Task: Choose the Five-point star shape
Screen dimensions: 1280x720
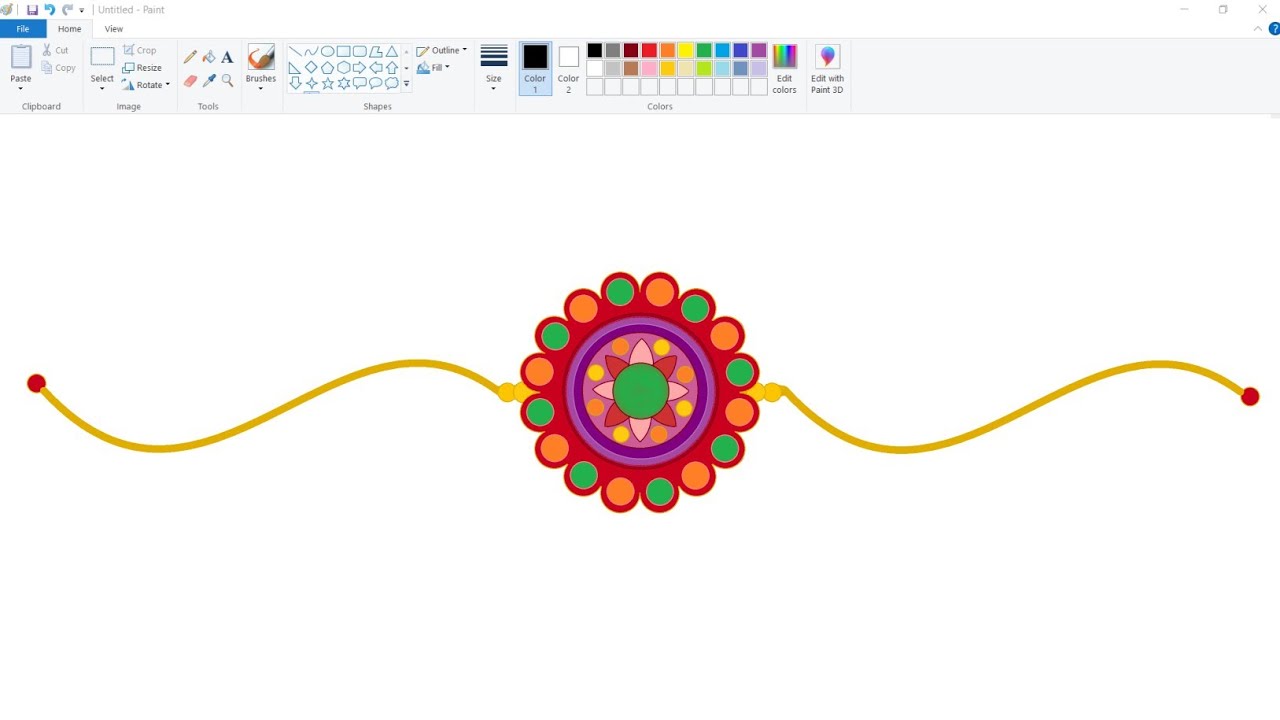Action: 327,83
